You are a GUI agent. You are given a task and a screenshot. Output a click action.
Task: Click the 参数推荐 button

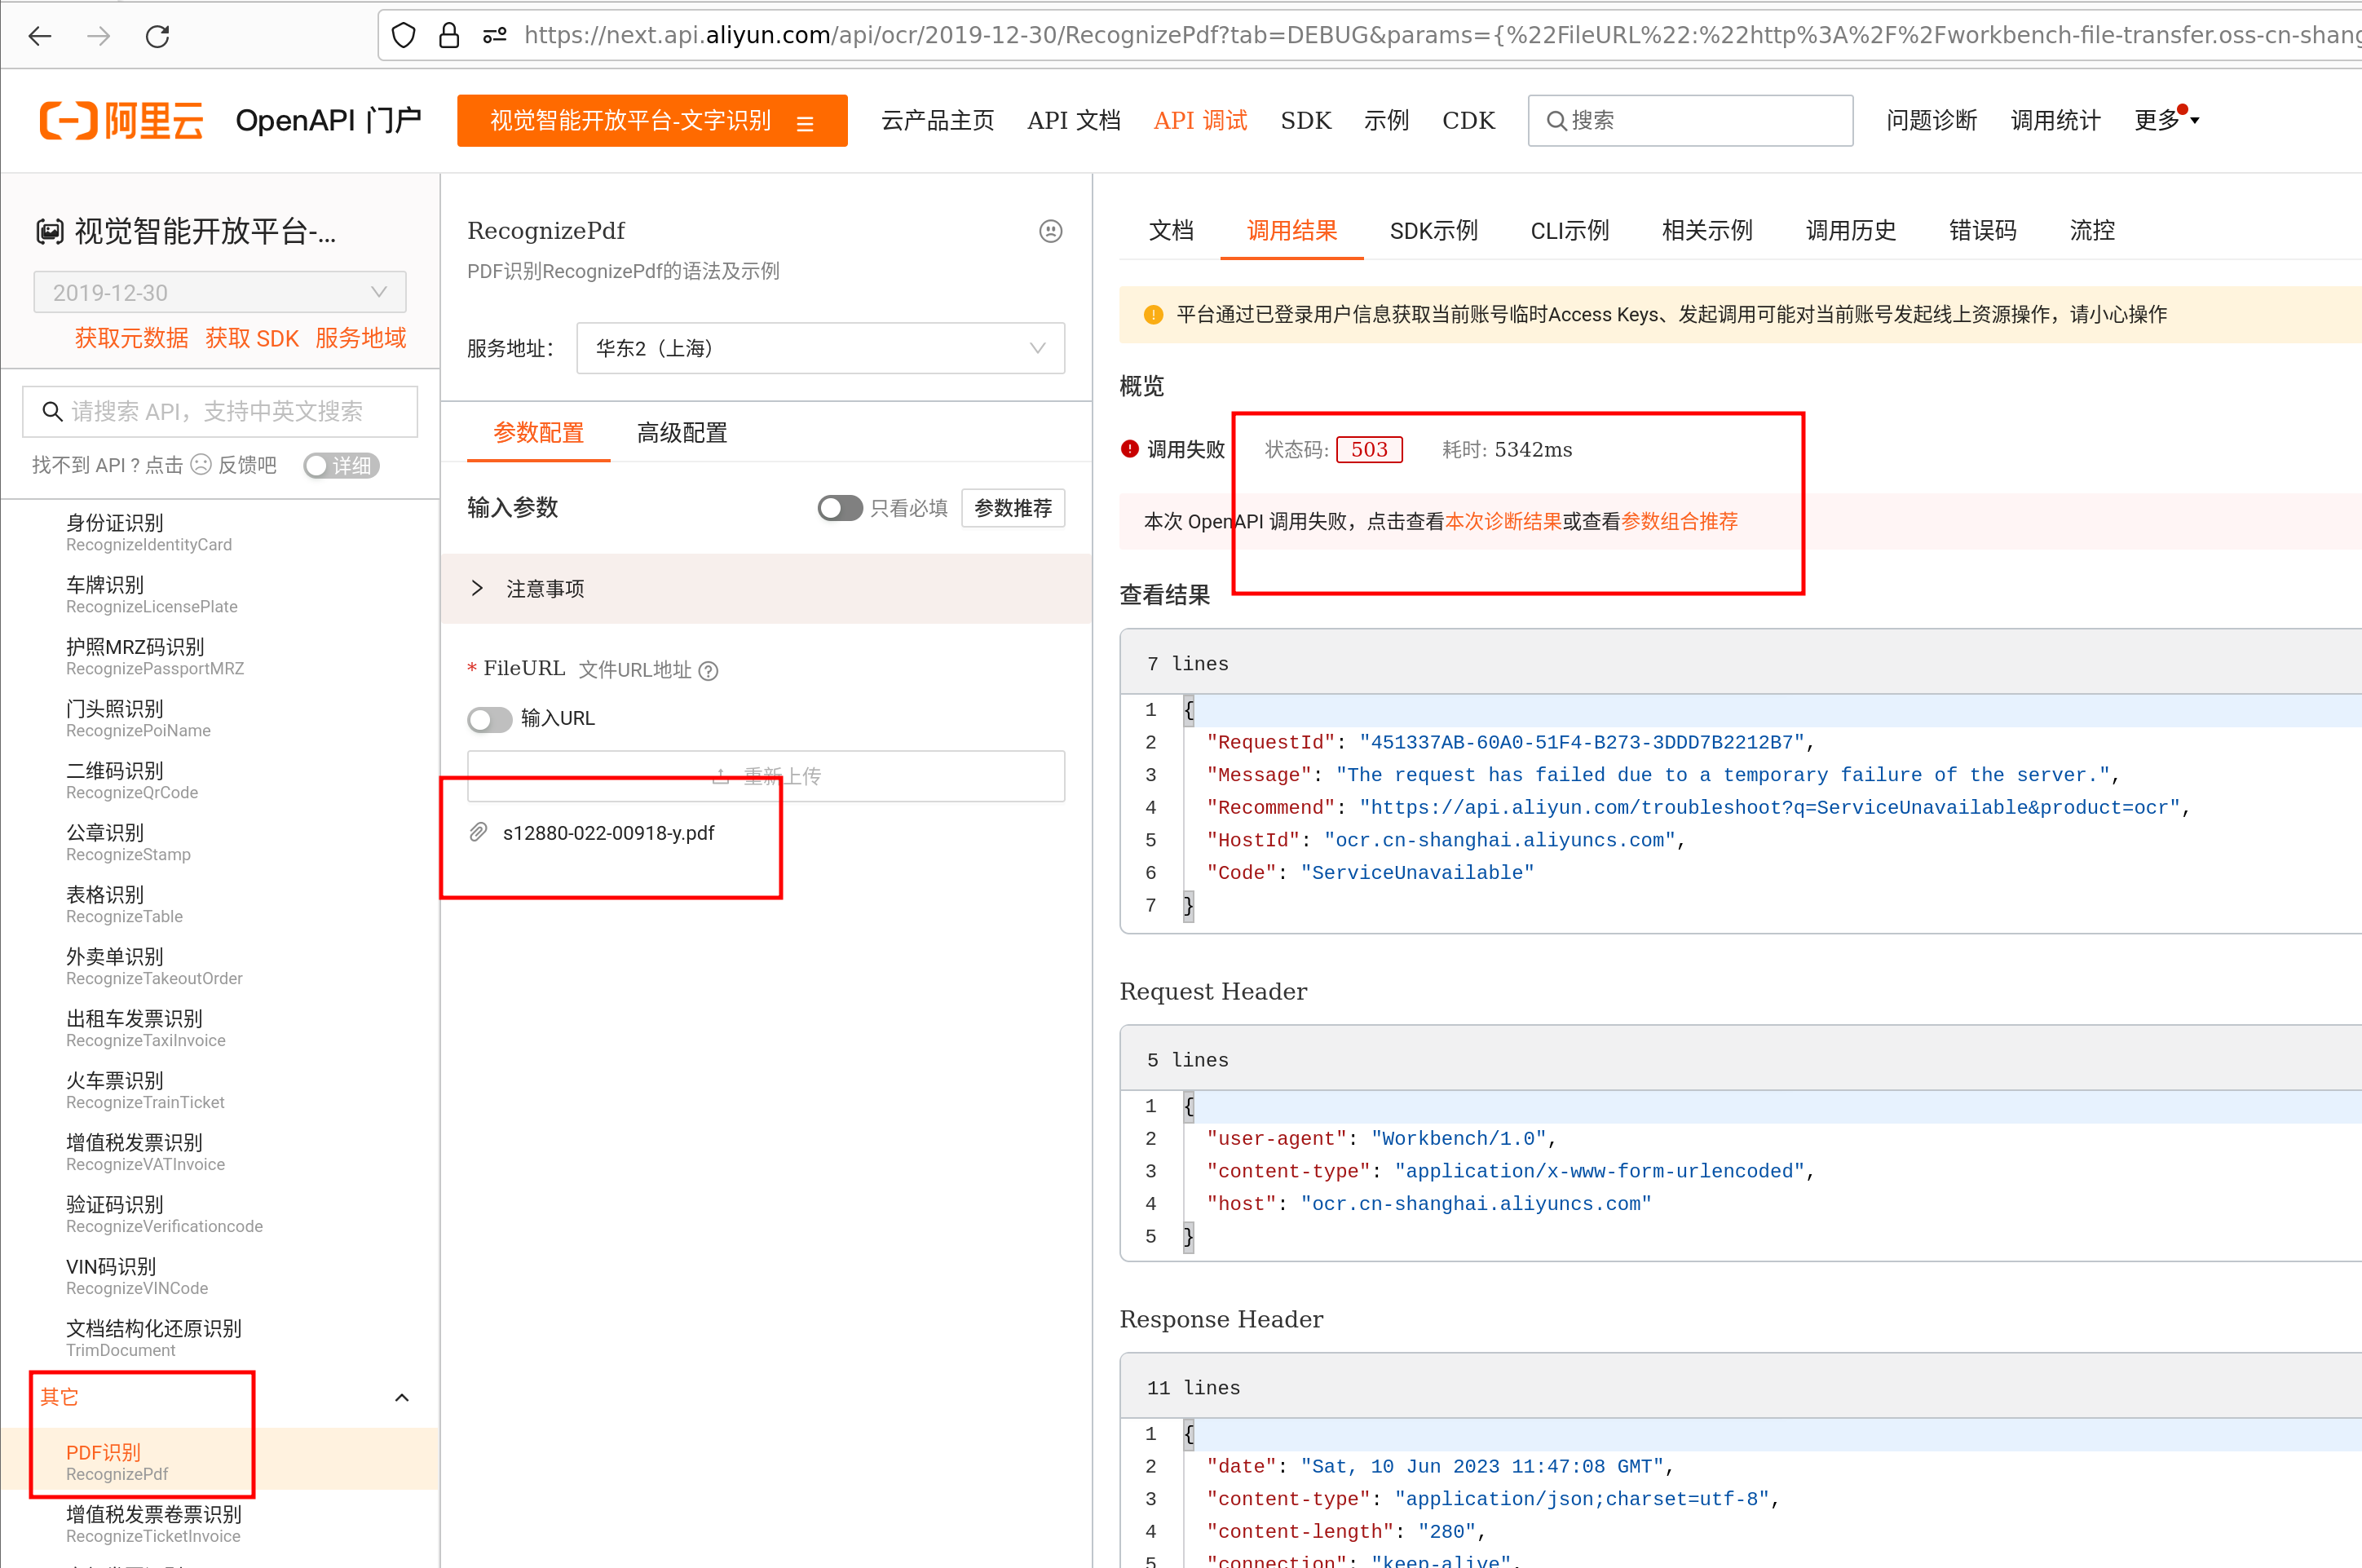tap(1013, 508)
